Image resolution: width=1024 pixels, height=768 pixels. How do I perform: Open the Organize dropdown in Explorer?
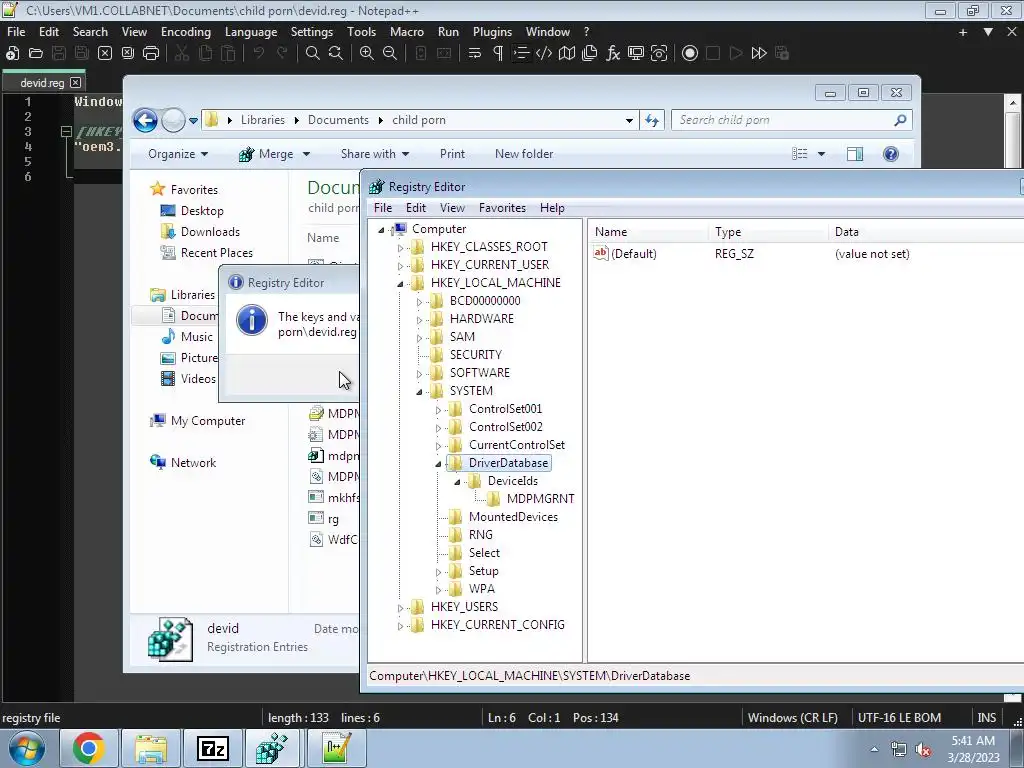(178, 154)
